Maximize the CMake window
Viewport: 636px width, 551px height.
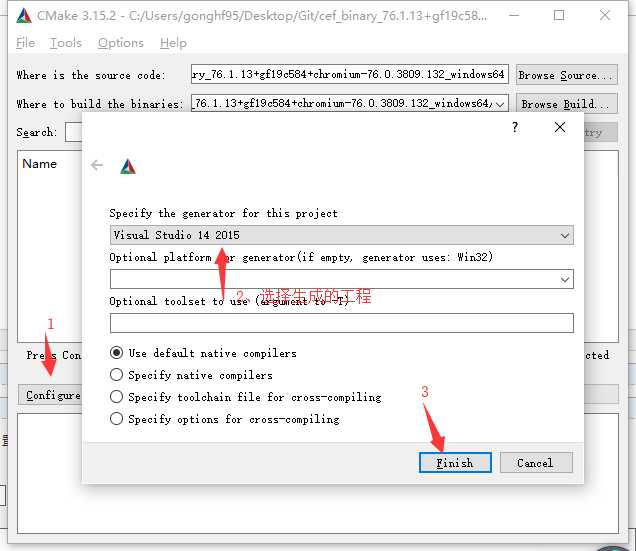[559, 16]
